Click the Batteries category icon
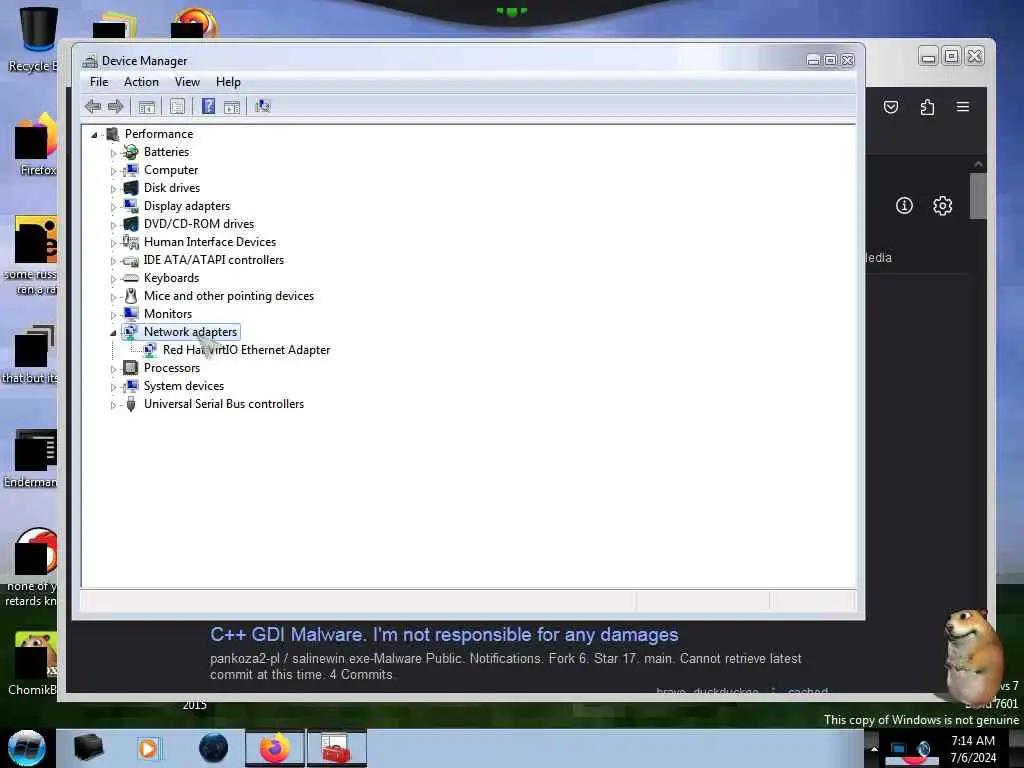The width and height of the screenshot is (1024, 768). coord(131,152)
